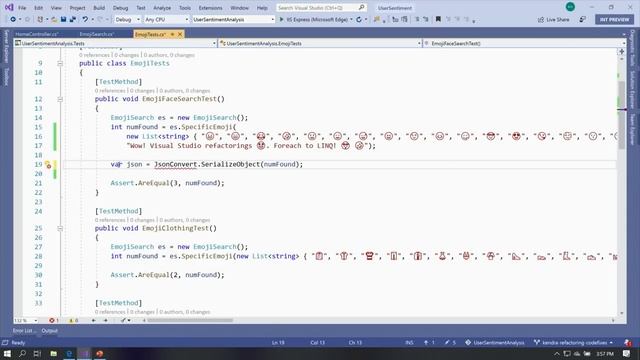This screenshot has height=360, width=640.
Task: Click the New Project toolbar icon
Action: 40,19
